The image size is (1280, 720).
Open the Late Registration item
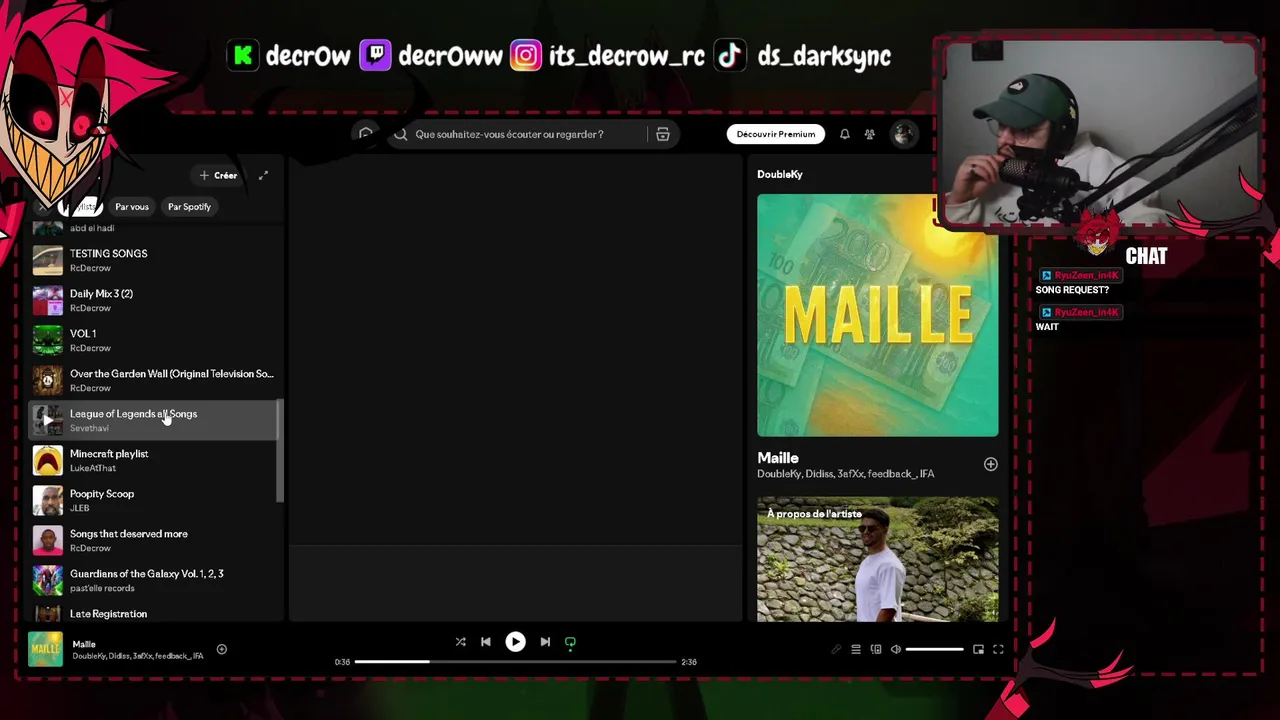click(x=153, y=612)
